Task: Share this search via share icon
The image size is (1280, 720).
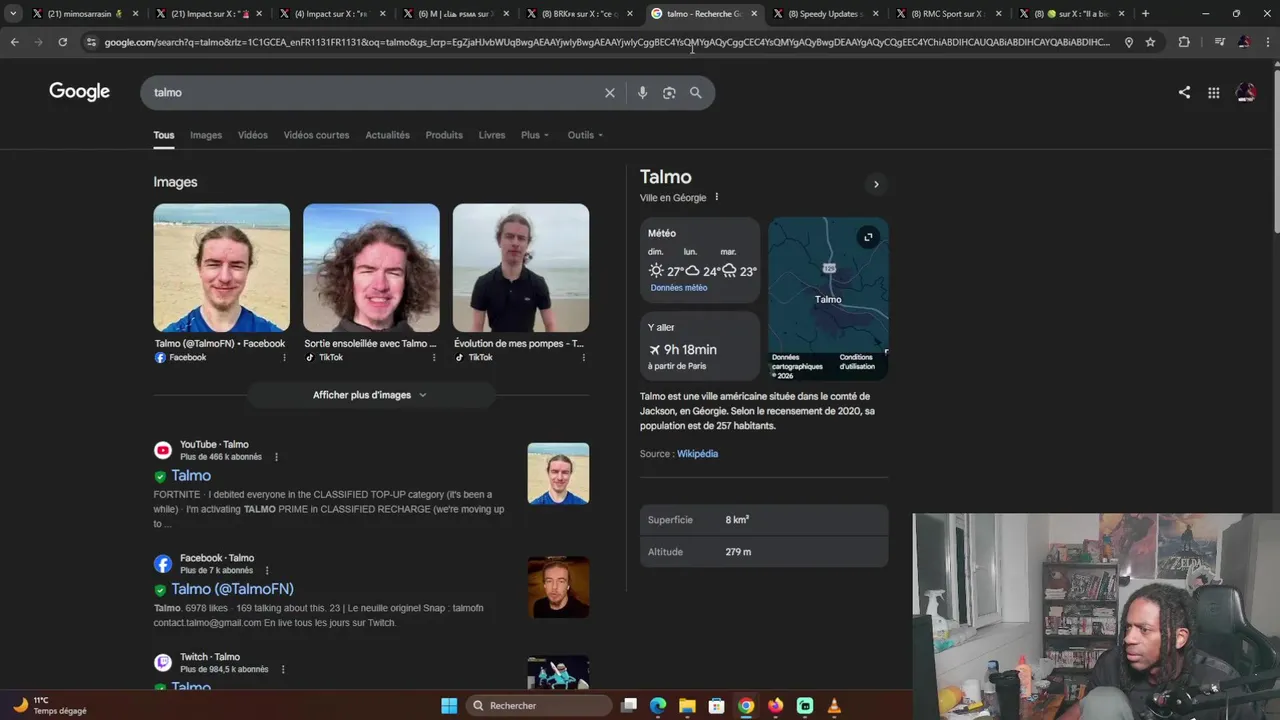Action: pos(1184,92)
